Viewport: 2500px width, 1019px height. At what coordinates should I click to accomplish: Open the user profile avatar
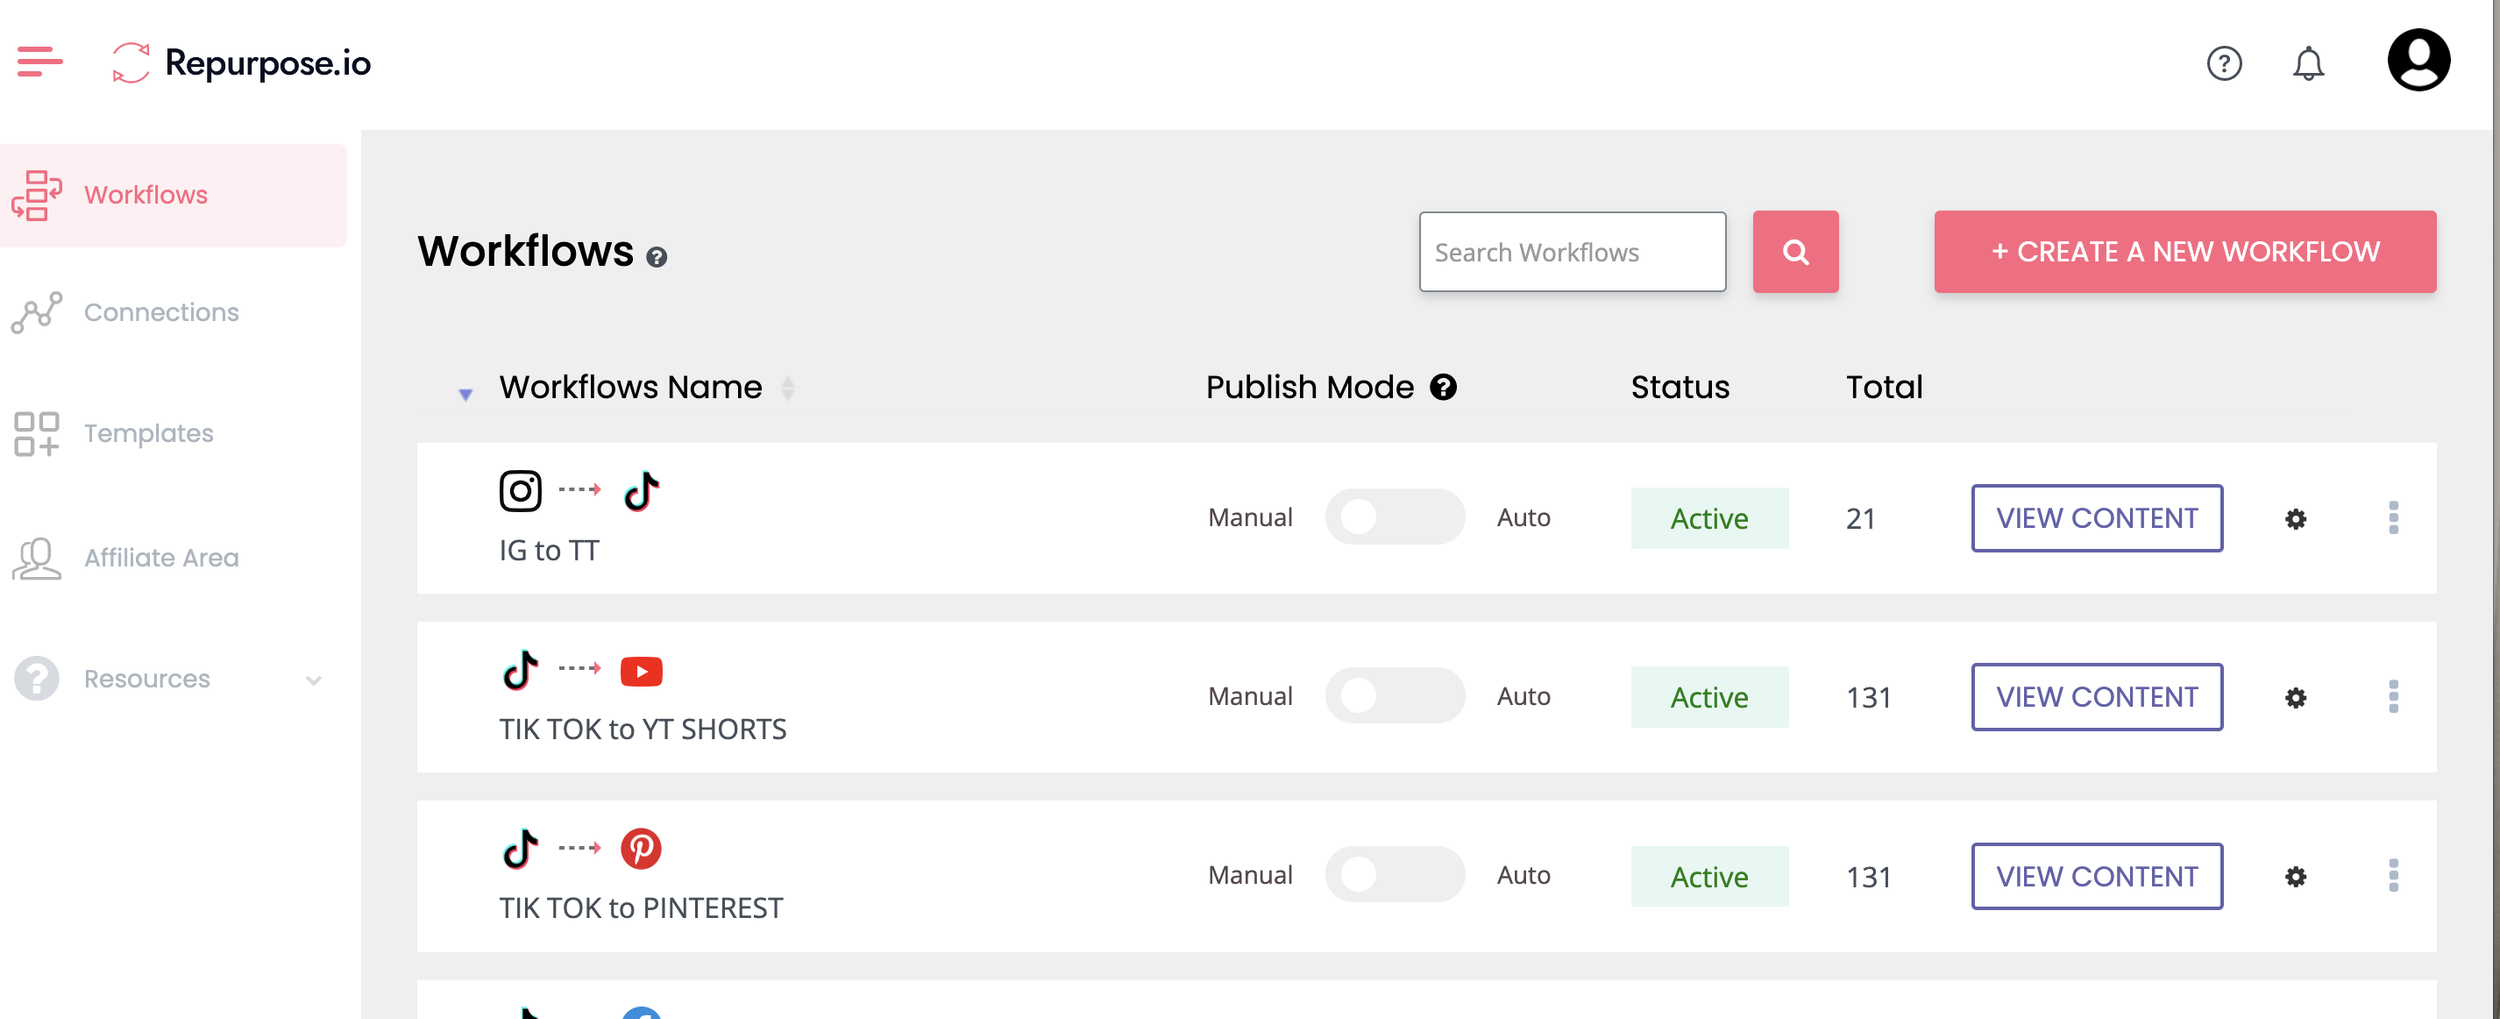click(2418, 60)
